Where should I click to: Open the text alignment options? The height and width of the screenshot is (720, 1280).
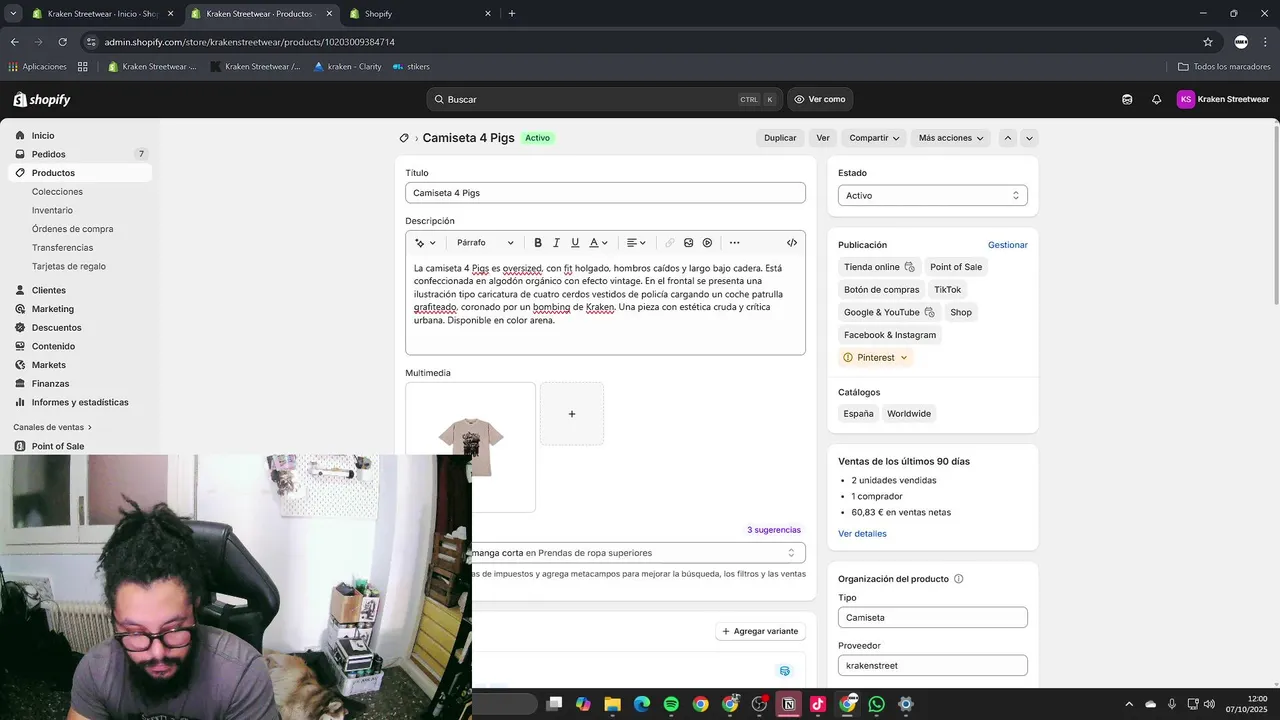pyautogui.click(x=636, y=243)
